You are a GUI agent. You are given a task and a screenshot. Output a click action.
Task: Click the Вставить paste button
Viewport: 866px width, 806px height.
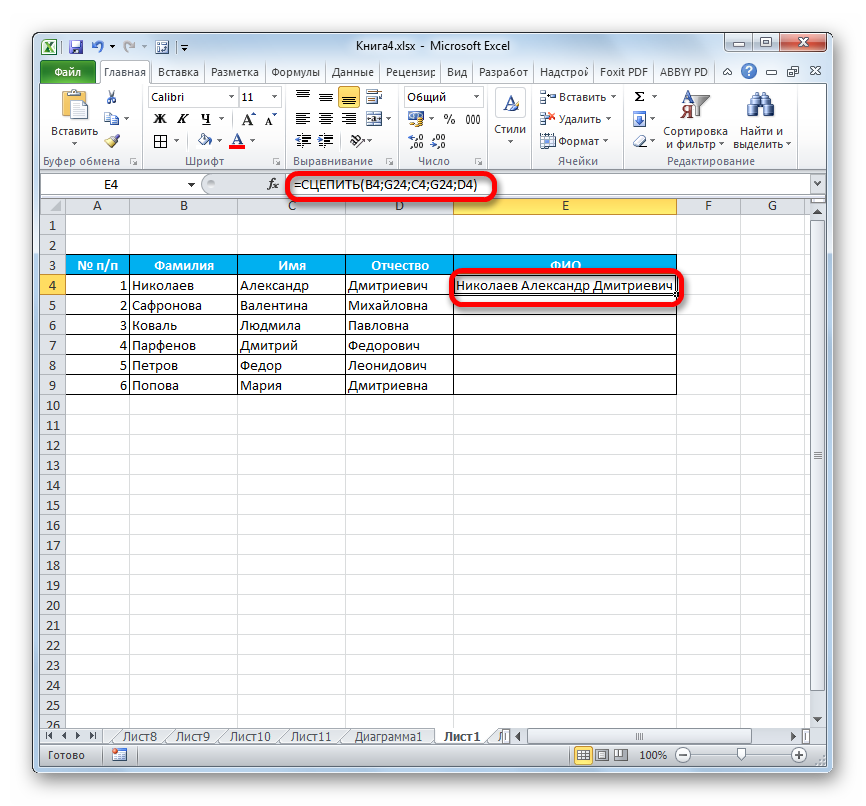click(74, 115)
